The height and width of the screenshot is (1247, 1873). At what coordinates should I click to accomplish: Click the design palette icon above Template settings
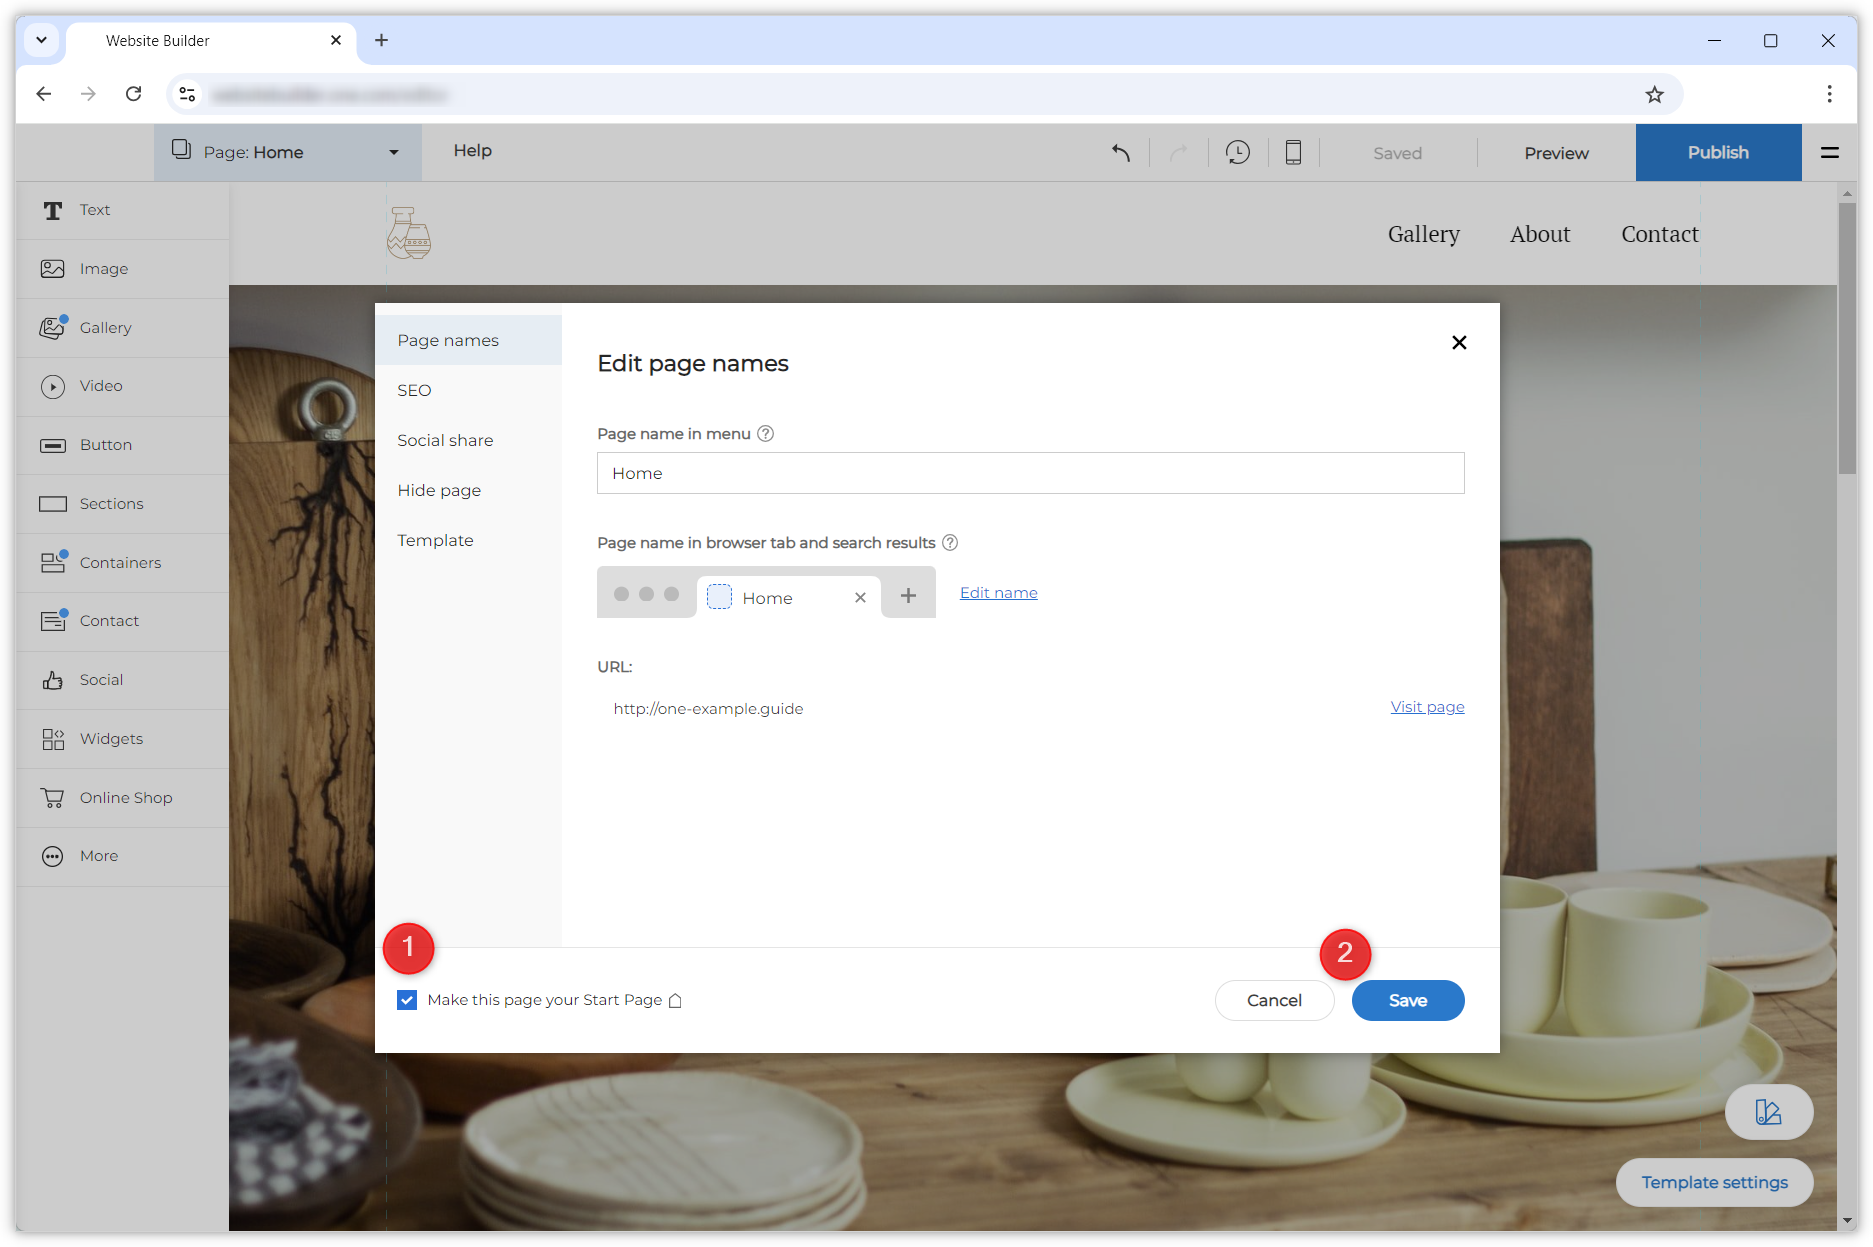coord(1768,1112)
